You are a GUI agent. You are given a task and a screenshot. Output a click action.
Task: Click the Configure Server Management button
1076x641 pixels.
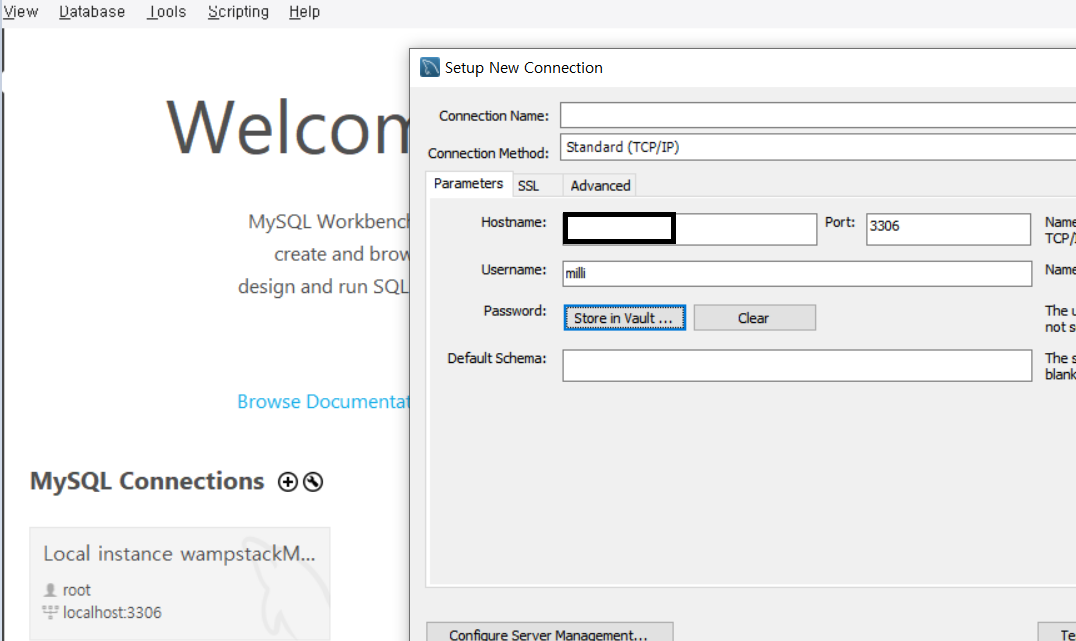(x=550, y=633)
